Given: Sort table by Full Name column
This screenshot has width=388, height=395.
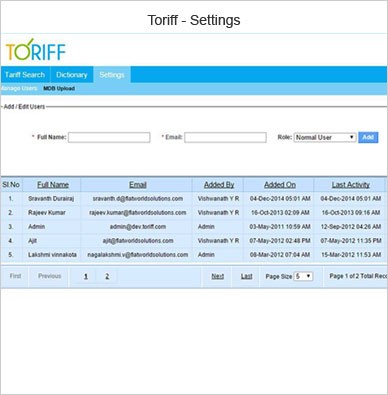Looking at the screenshot, I should pos(53,185).
